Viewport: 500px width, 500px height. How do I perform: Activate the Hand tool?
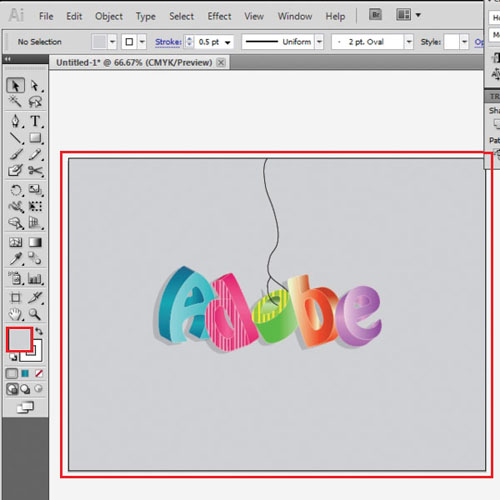tap(15, 314)
